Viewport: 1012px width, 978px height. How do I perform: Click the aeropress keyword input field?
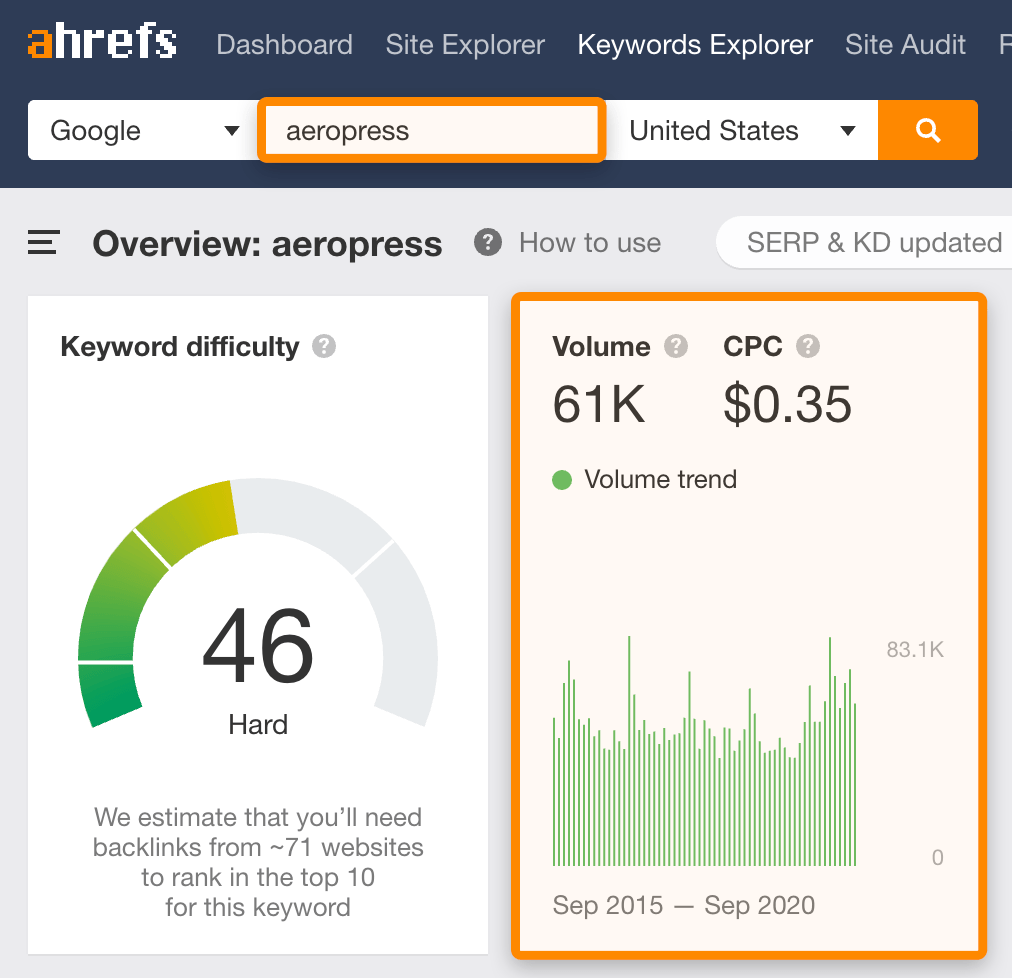coord(431,131)
